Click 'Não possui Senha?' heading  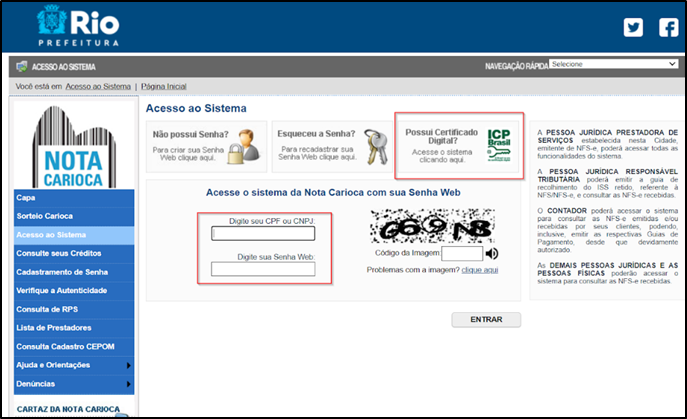[191, 134]
